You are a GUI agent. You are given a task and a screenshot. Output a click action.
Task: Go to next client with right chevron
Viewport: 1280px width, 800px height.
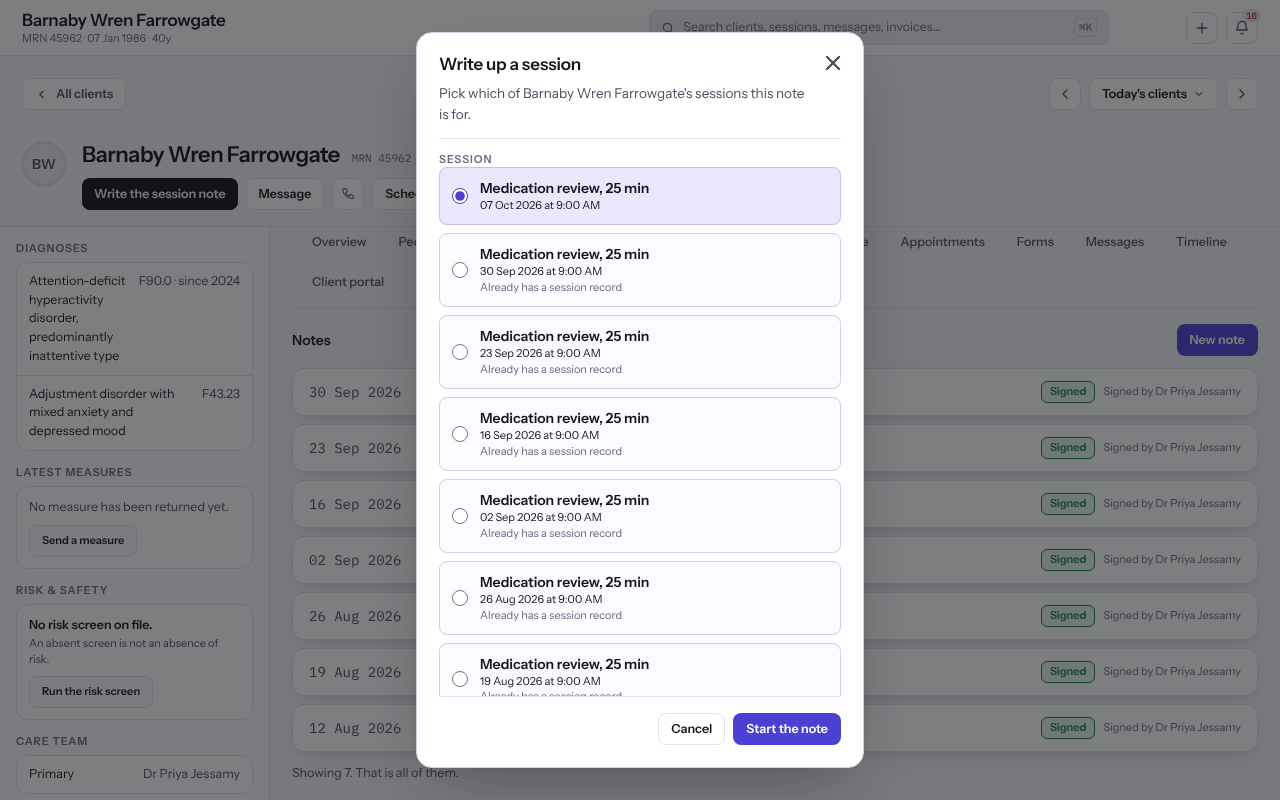[x=1242, y=94]
